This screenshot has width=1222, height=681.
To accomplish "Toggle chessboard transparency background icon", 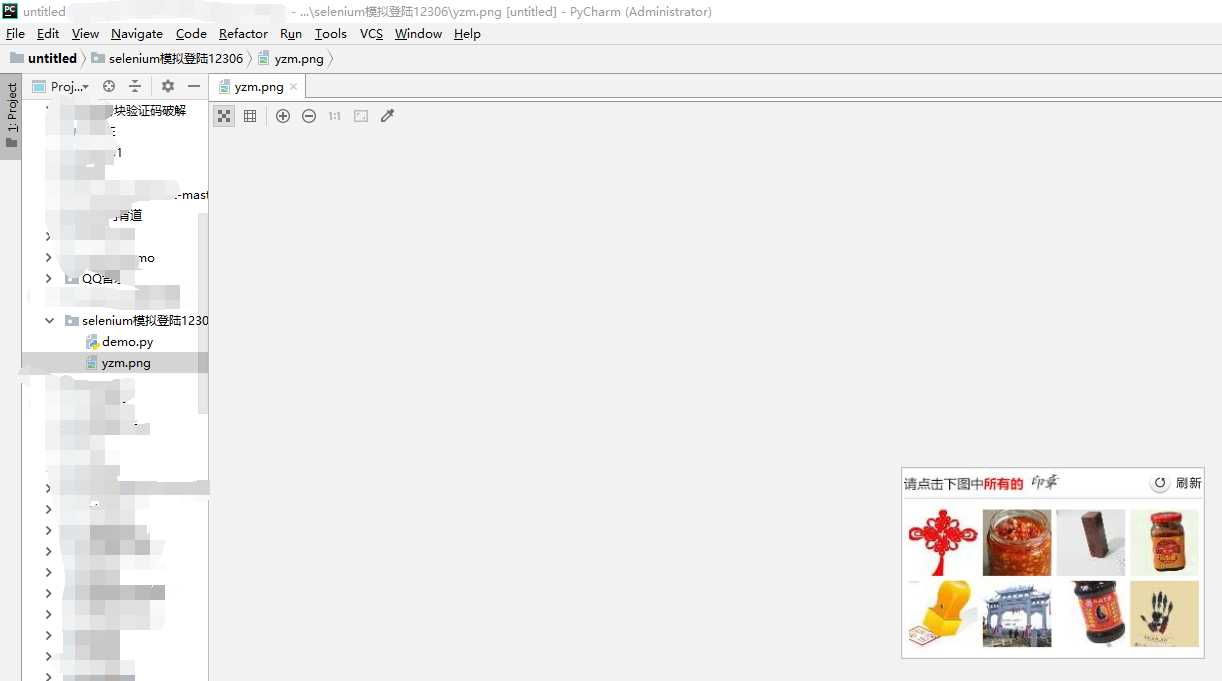I will (x=224, y=116).
